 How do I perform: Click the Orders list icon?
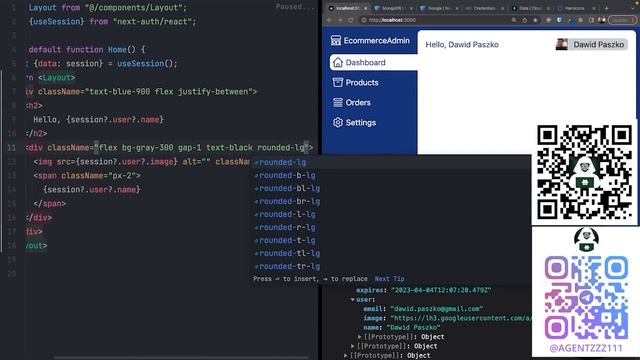pos(338,102)
